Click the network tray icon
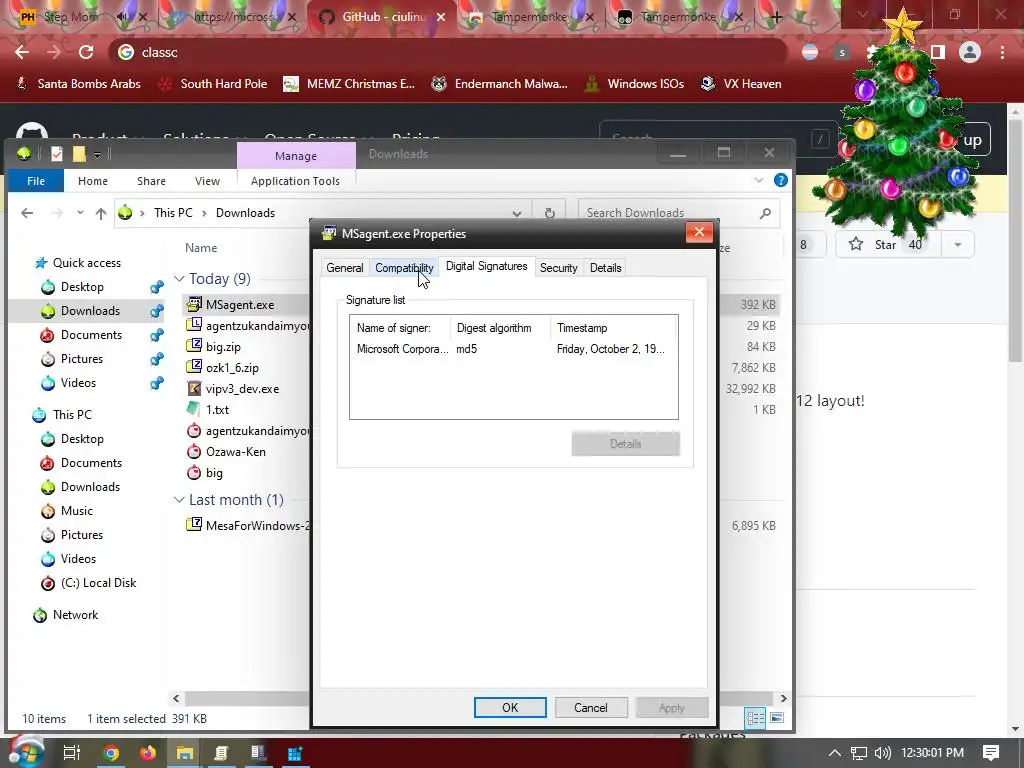Viewport: 1024px width, 768px height. click(859, 753)
